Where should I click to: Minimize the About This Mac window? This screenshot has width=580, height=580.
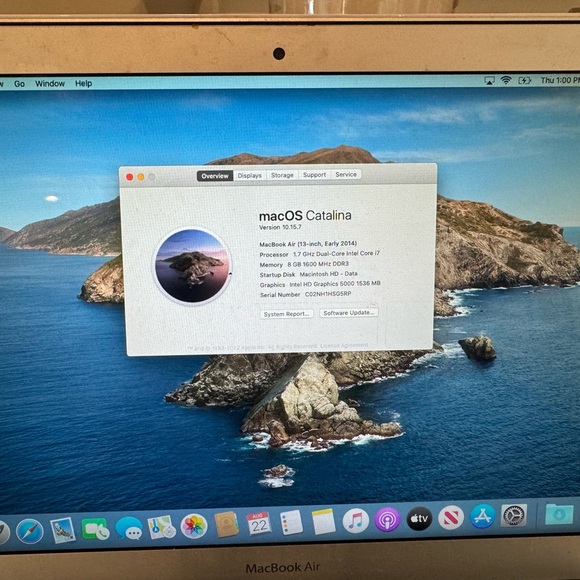(x=141, y=177)
